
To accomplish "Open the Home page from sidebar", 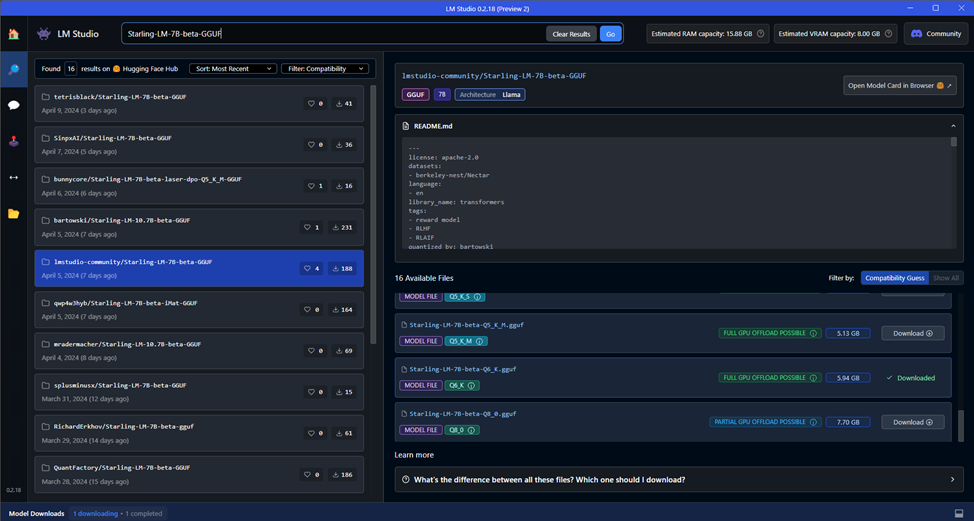I will (13, 34).
